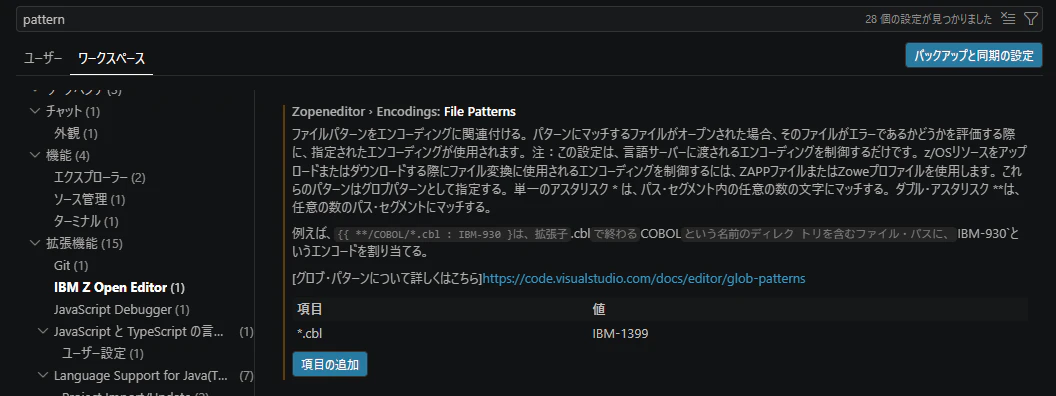Clear the settings search input icon
1056x396 pixels.
(1008, 19)
